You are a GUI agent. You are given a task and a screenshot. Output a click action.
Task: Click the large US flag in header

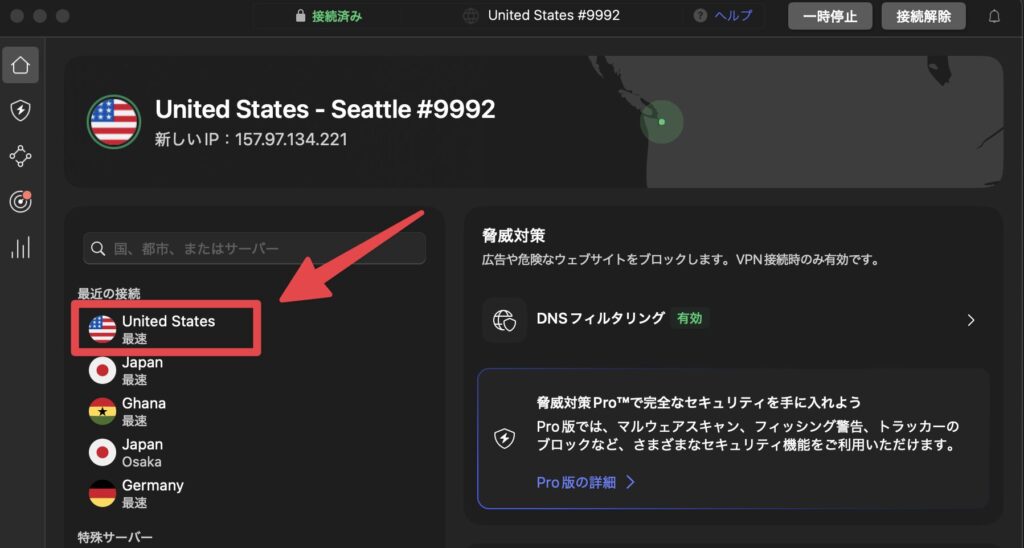tap(114, 121)
